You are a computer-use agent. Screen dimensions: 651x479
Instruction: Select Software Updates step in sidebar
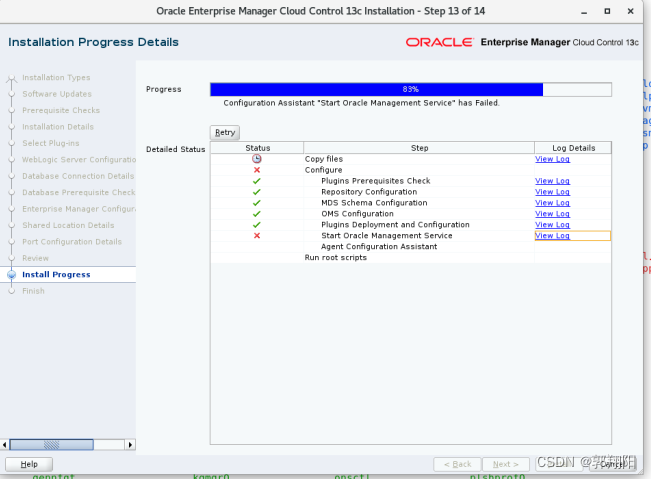click(57, 94)
